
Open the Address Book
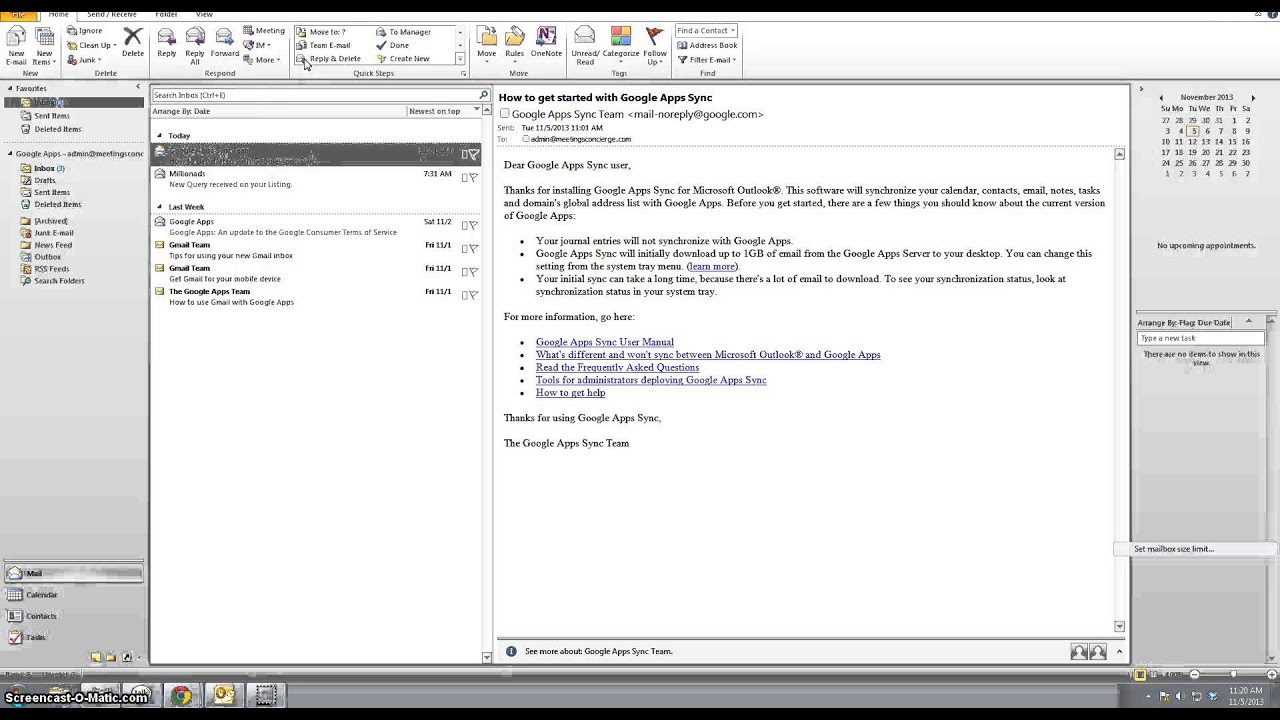pos(707,45)
